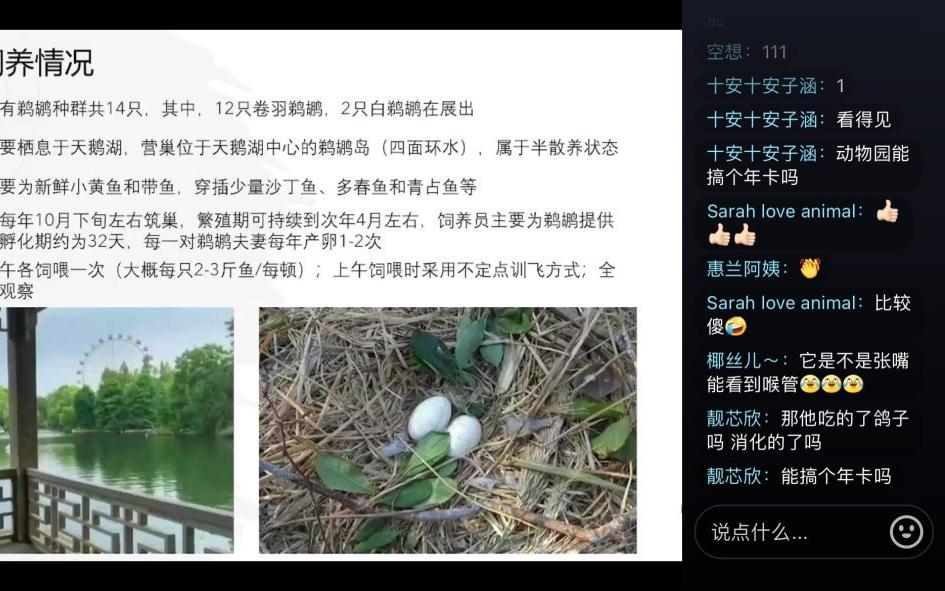Screen dimensions: 945x591
Task: Tap the 能搞个年卡吗 comment by 靓芯欣
Action: coord(799,476)
